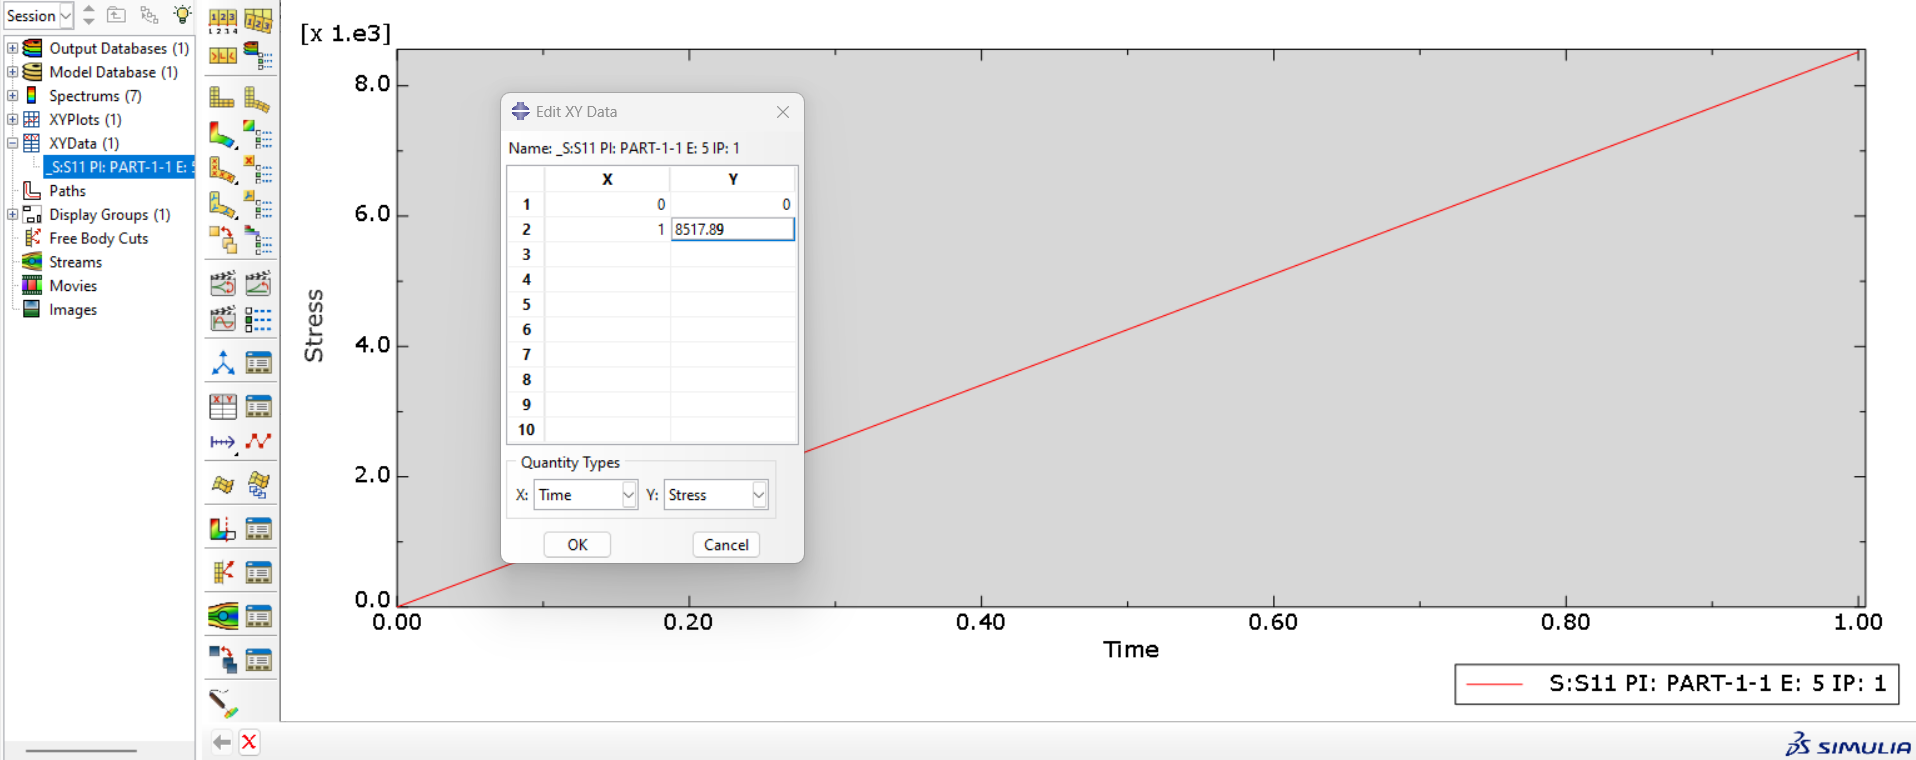
Task: Expand Display Groups tree node
Action: [12, 214]
